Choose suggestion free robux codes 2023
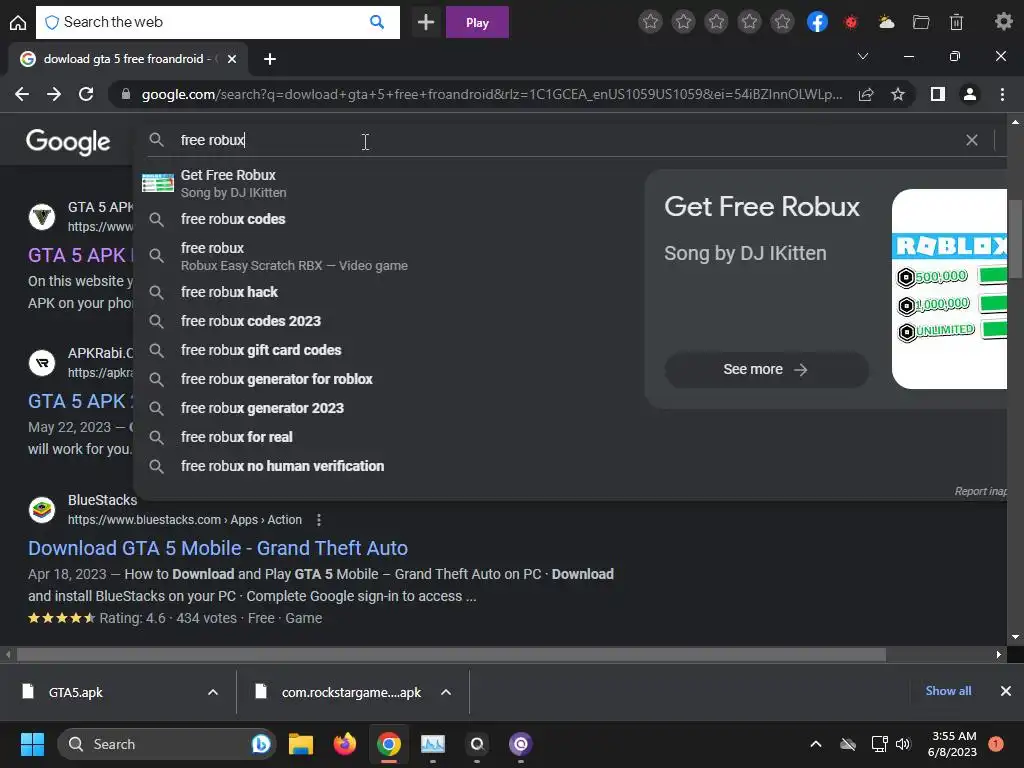This screenshot has height=768, width=1024. click(x=251, y=321)
